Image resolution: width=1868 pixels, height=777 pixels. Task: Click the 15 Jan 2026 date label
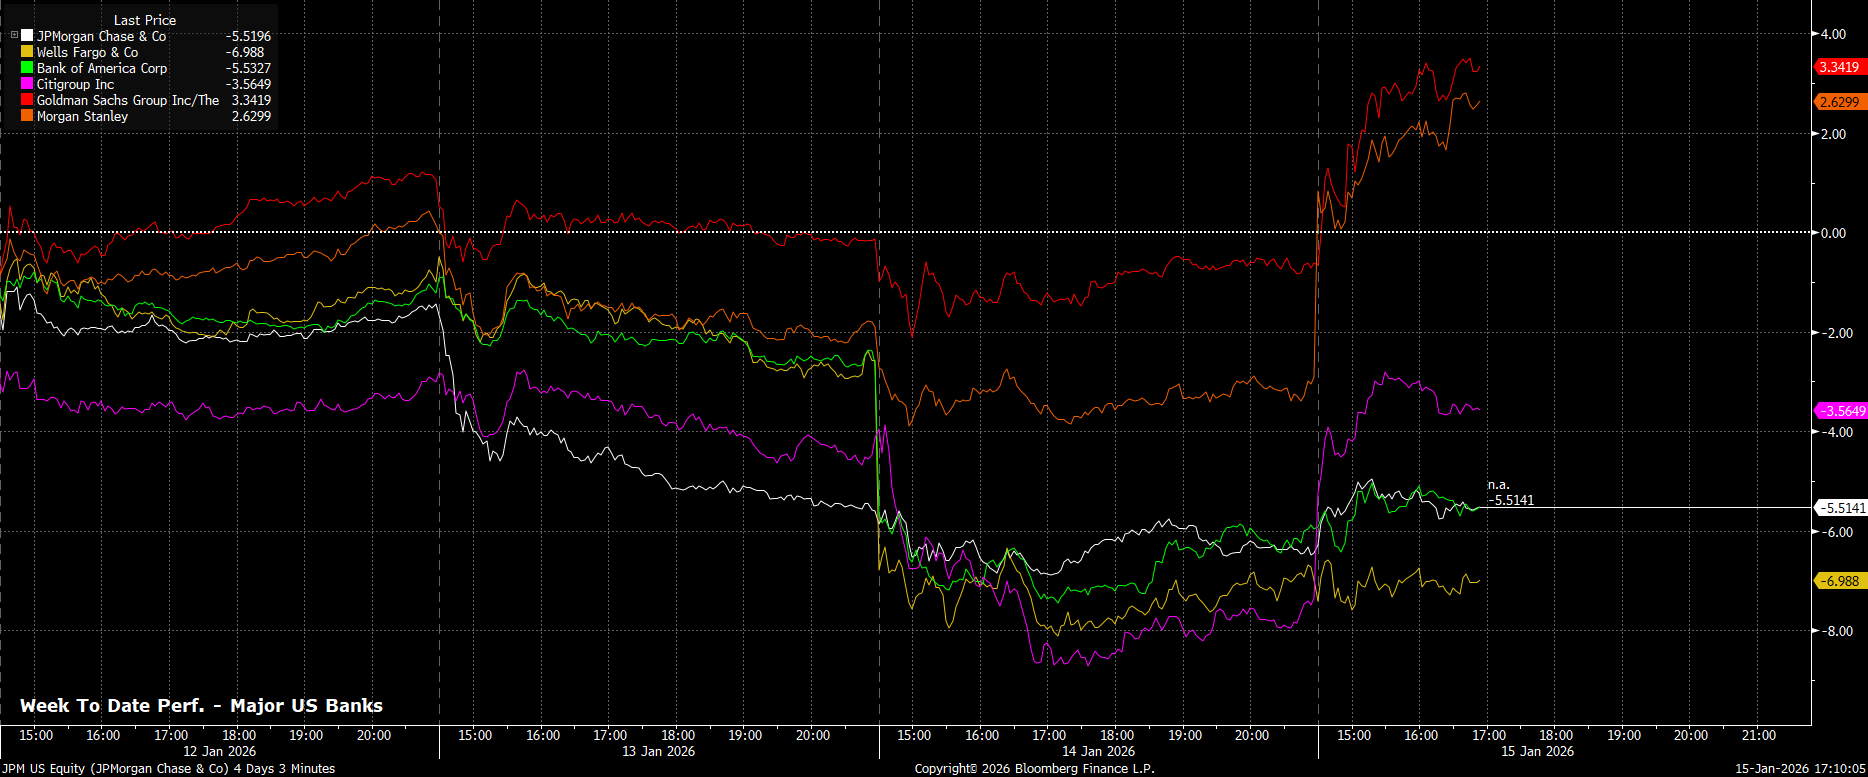point(1537,751)
